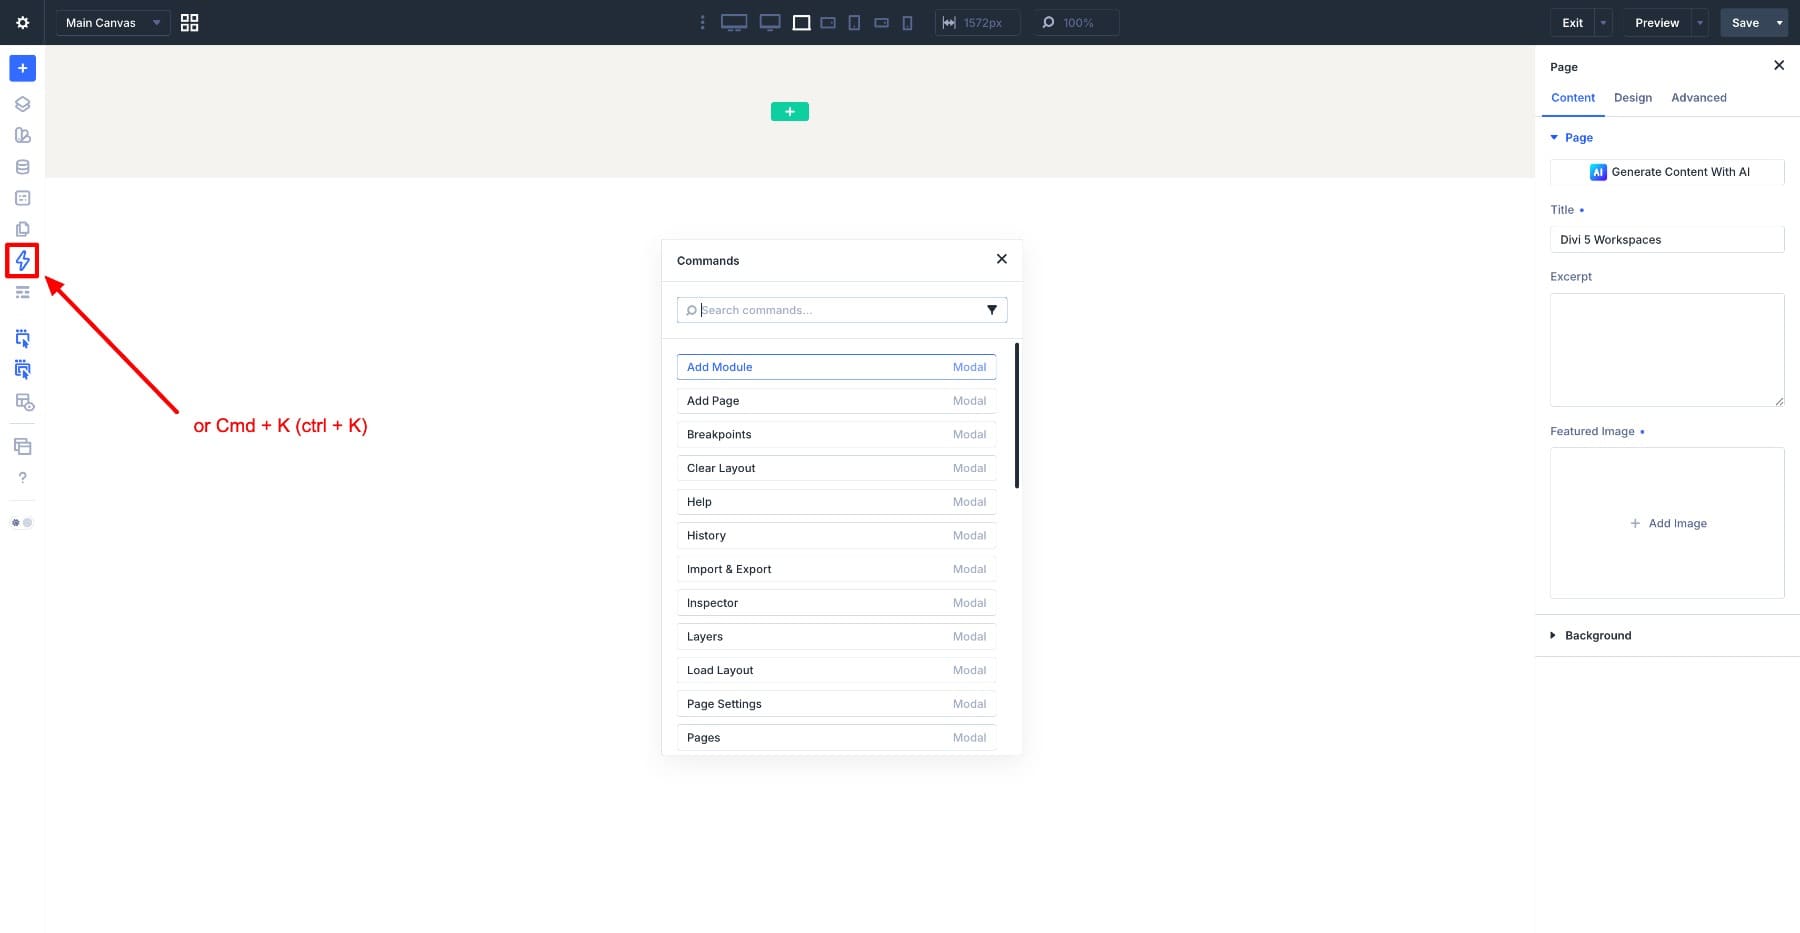Switch to the Design tab
Viewport: 1800px width, 933px height.
coord(1633,97)
